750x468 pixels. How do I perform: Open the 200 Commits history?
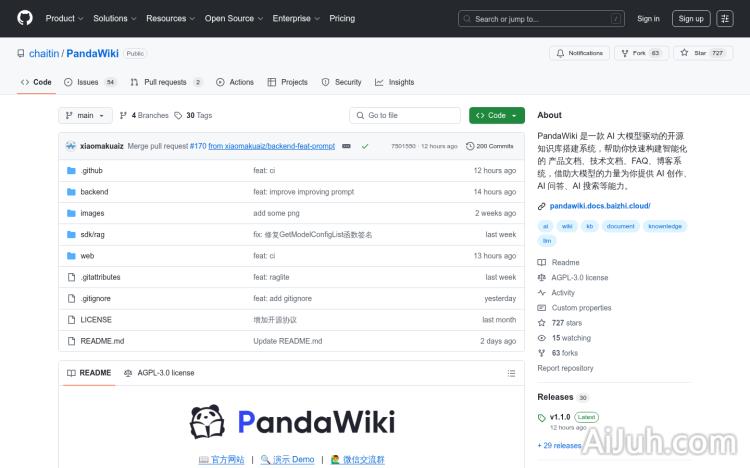coord(490,146)
